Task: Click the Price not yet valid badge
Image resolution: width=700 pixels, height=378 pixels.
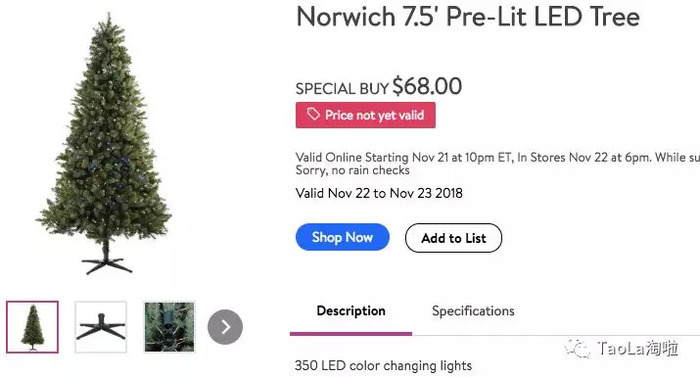Action: [x=365, y=115]
